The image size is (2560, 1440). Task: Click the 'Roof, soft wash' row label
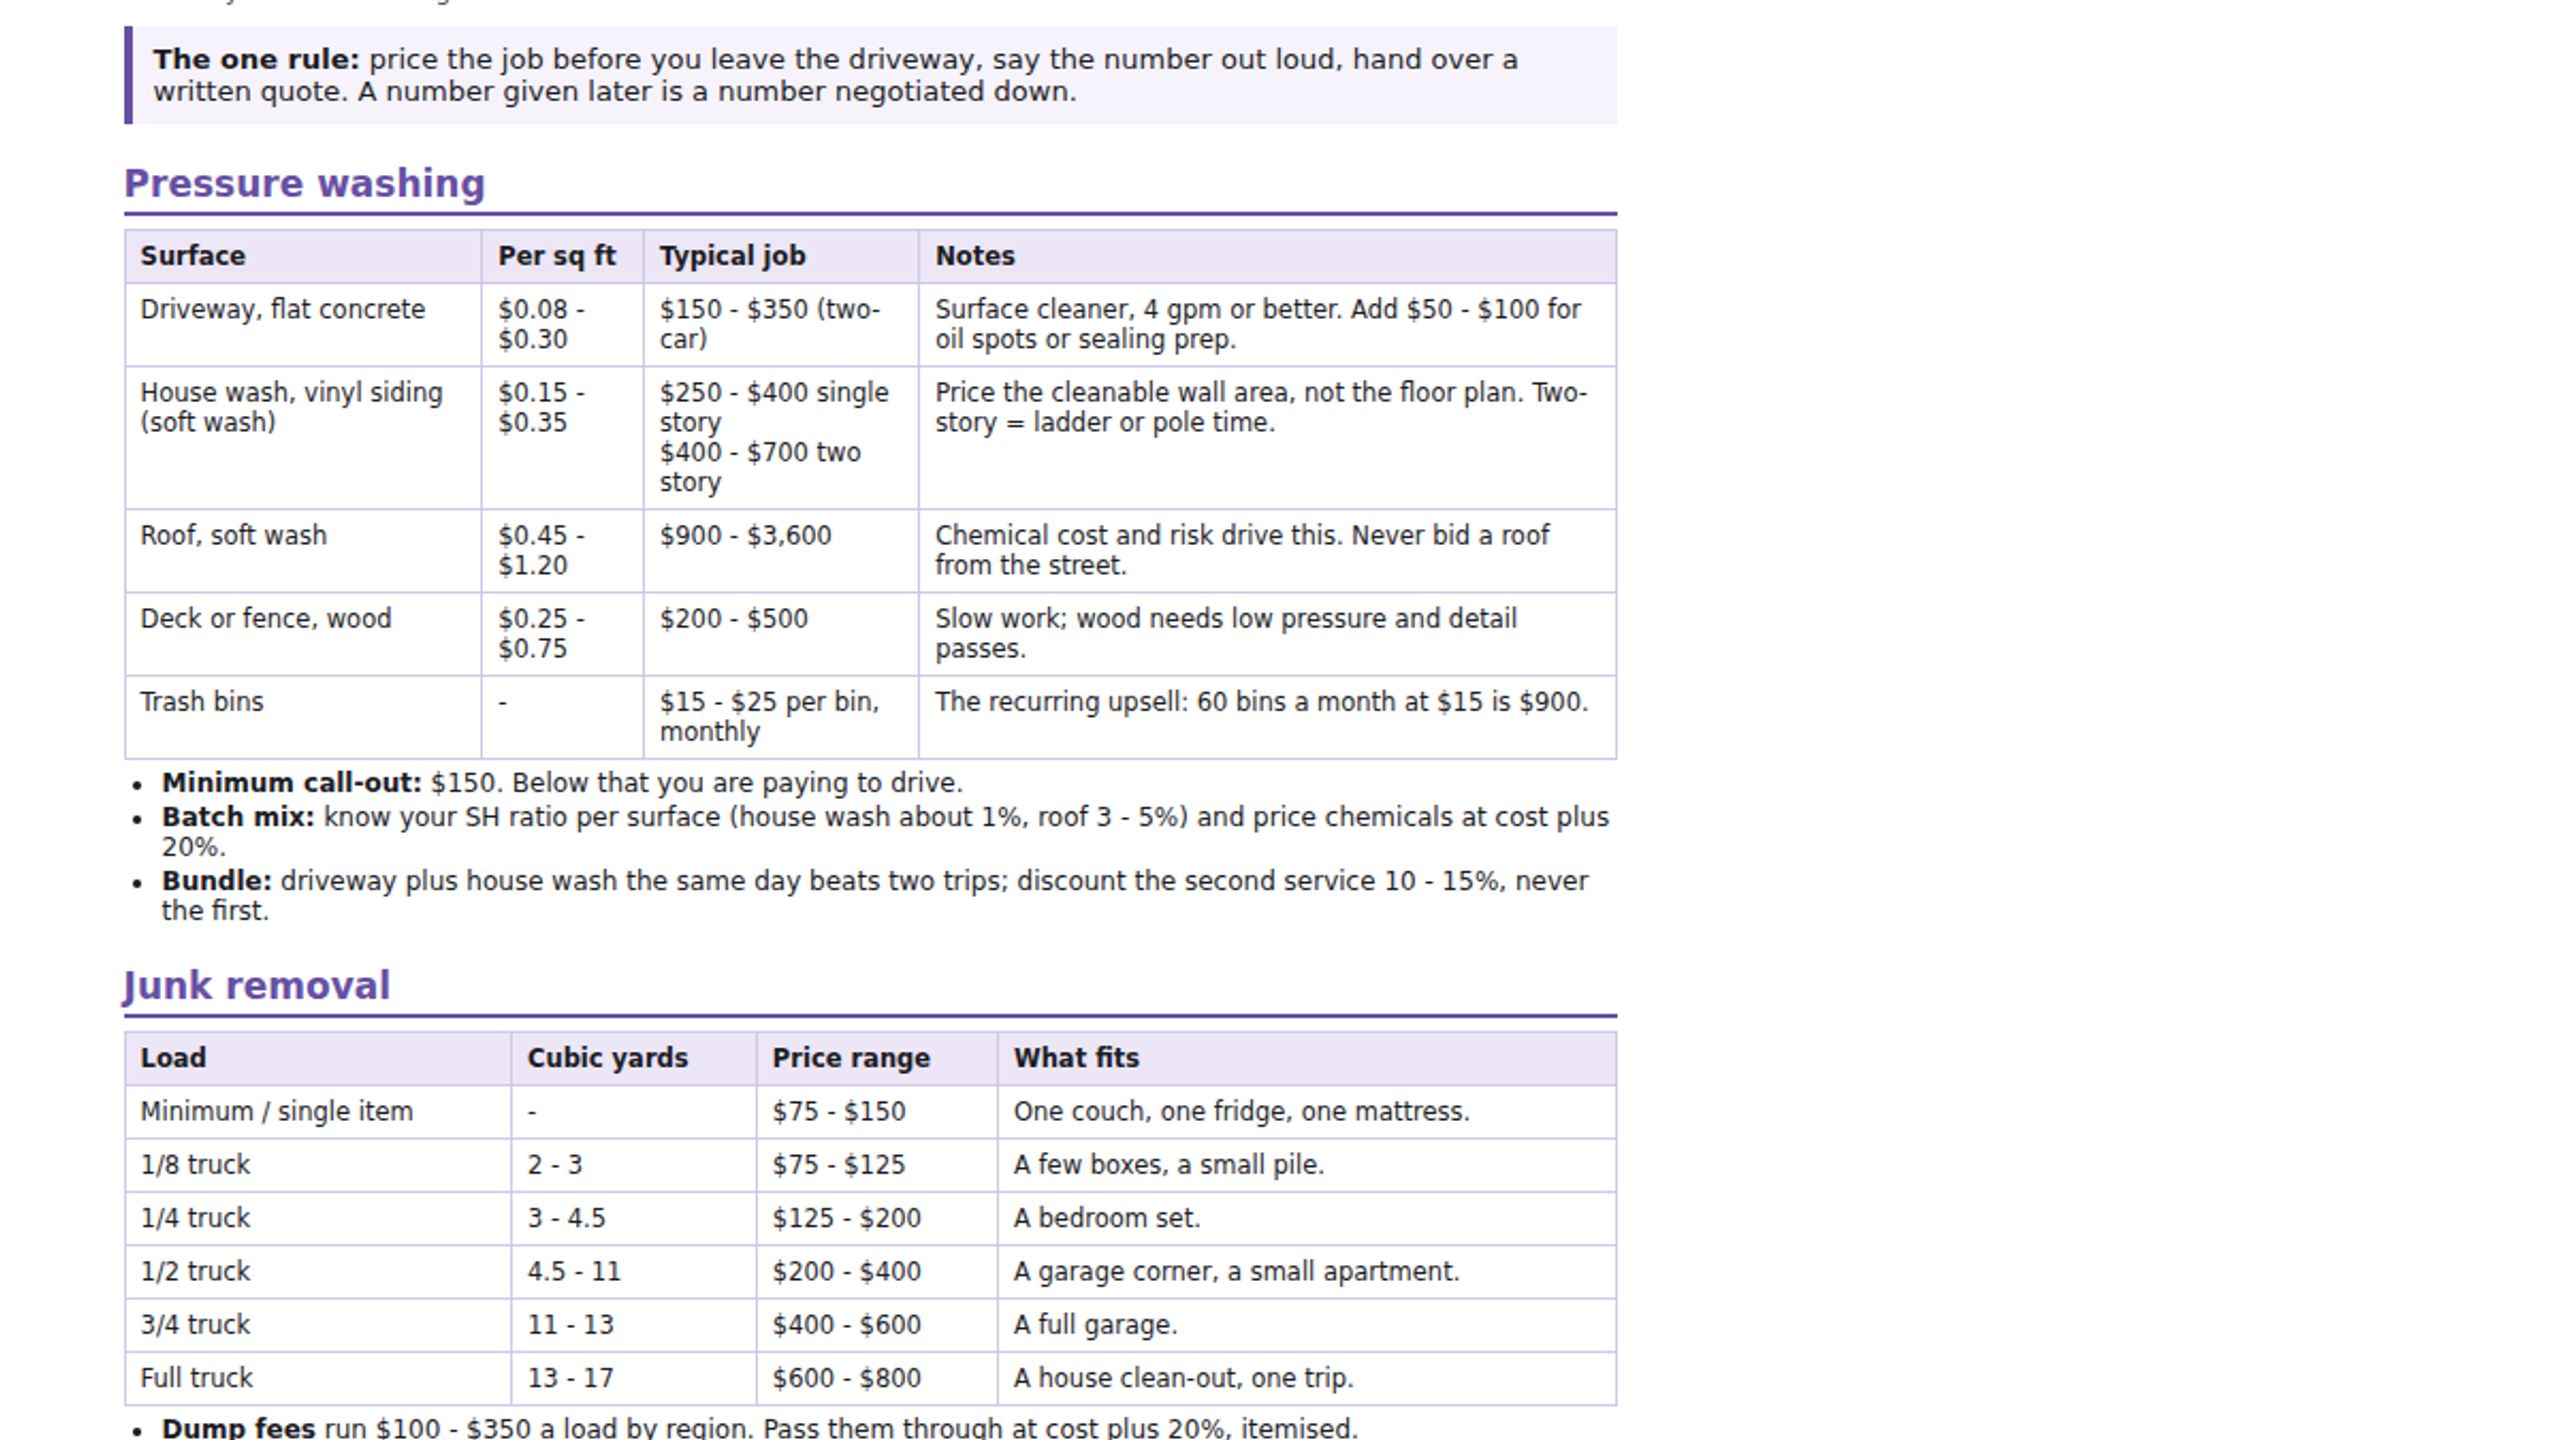click(x=233, y=536)
